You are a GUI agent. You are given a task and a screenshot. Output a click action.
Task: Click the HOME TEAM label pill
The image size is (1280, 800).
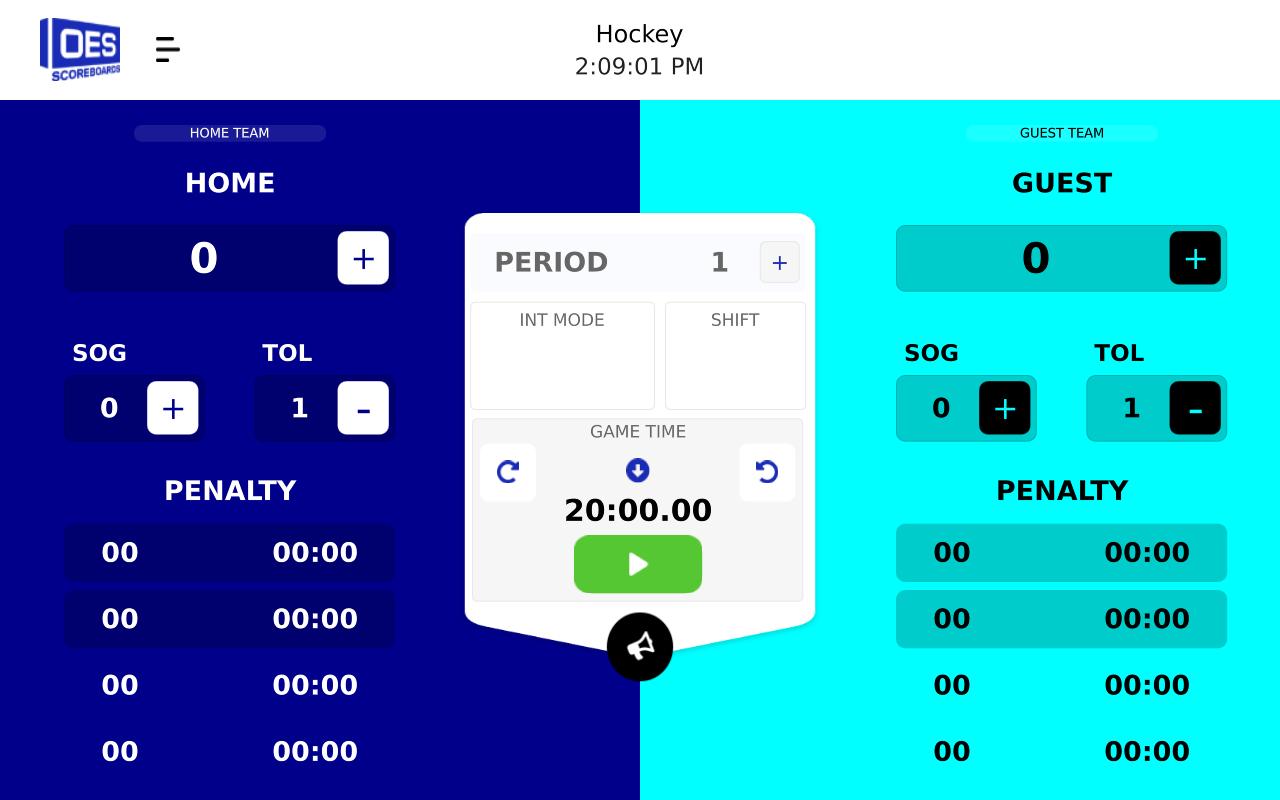229,133
